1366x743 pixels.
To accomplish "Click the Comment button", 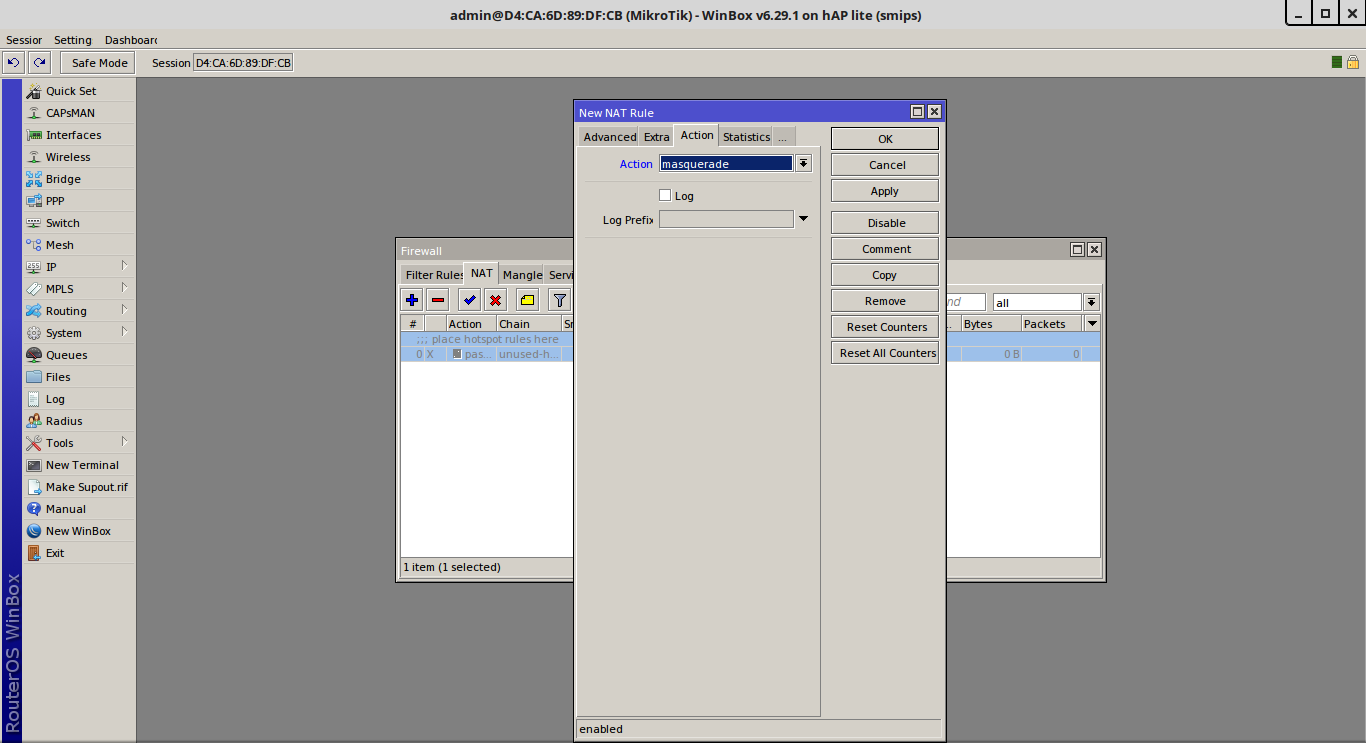I will (x=885, y=249).
